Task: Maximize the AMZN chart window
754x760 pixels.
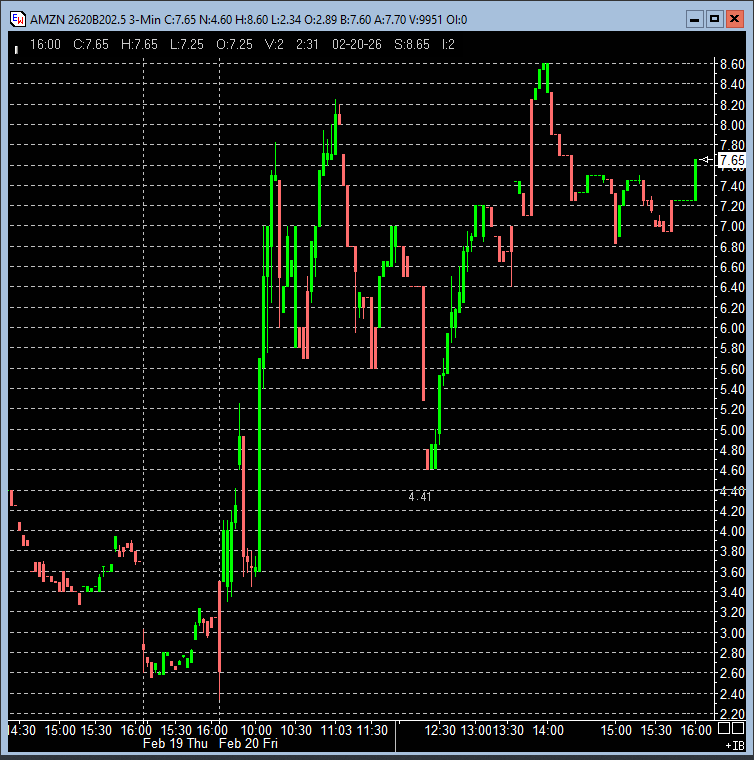Action: pyautogui.click(x=714, y=19)
